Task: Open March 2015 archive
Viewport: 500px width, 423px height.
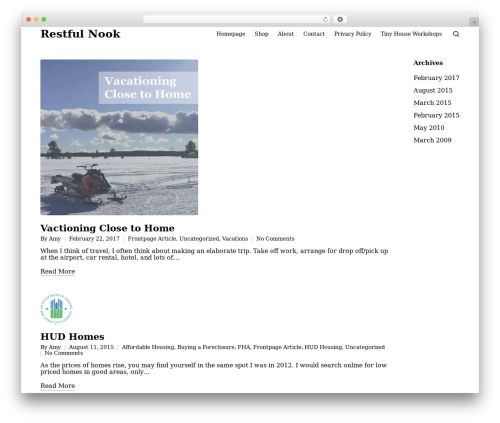Action: pos(432,103)
